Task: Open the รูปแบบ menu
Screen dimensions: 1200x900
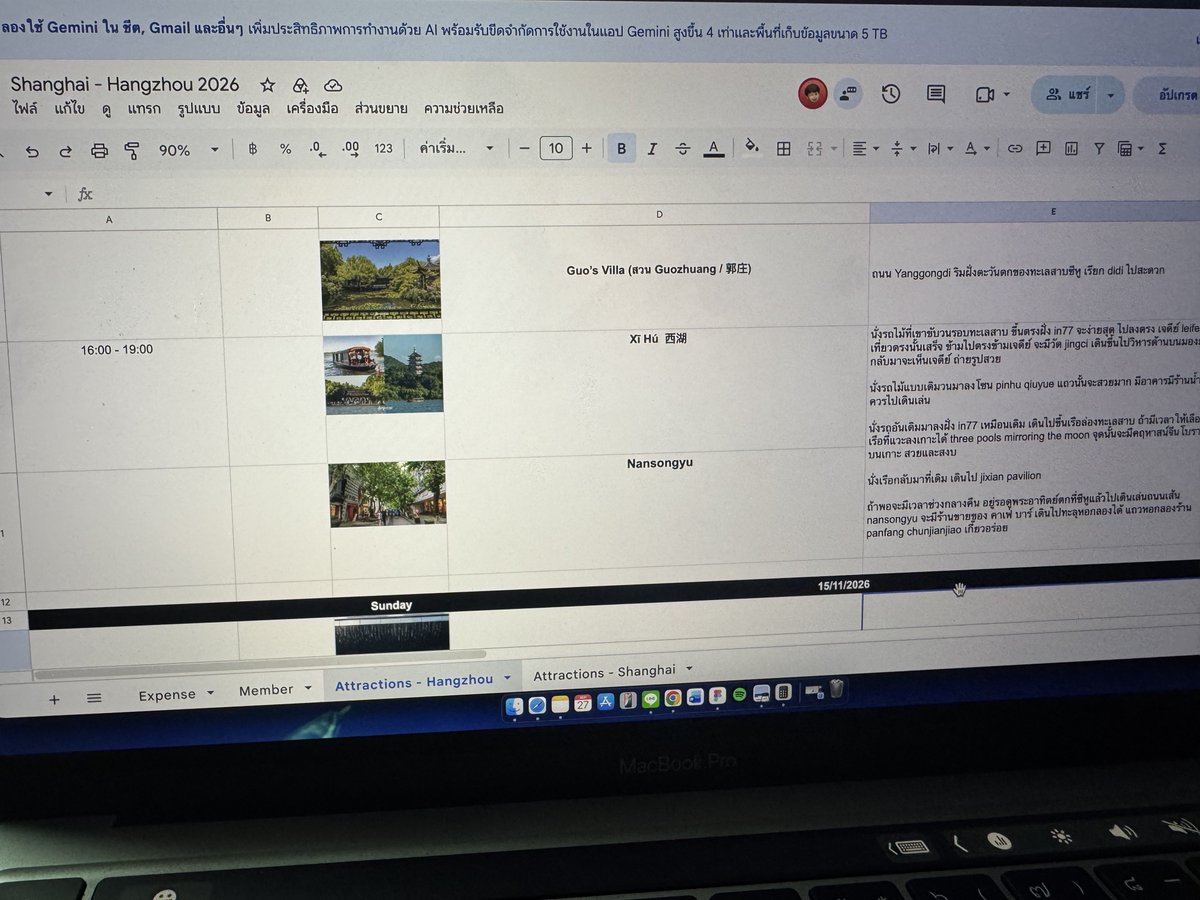Action: 198,108
